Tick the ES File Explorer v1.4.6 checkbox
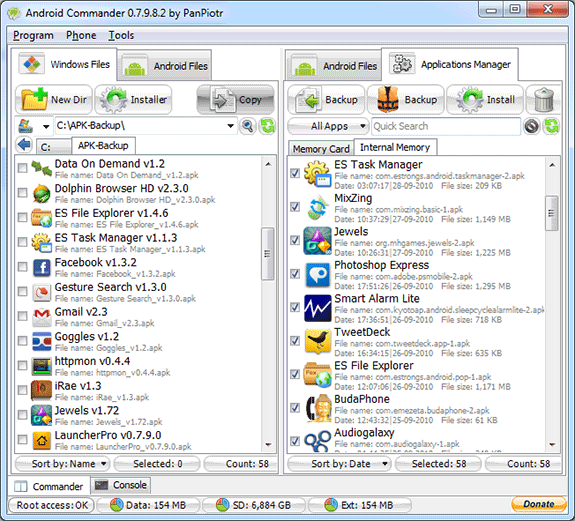This screenshot has width=575, height=521. point(23,217)
